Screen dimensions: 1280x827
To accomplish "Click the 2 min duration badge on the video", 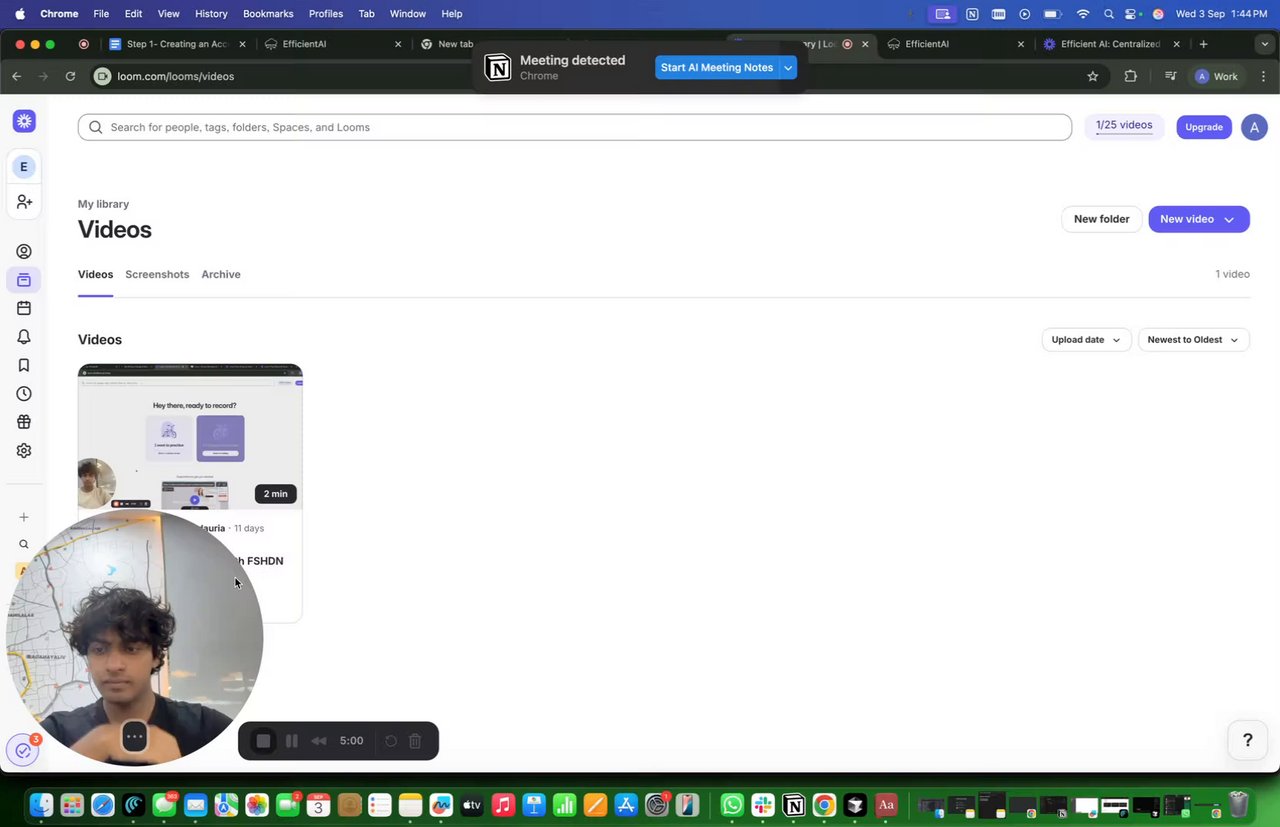I will (x=275, y=493).
